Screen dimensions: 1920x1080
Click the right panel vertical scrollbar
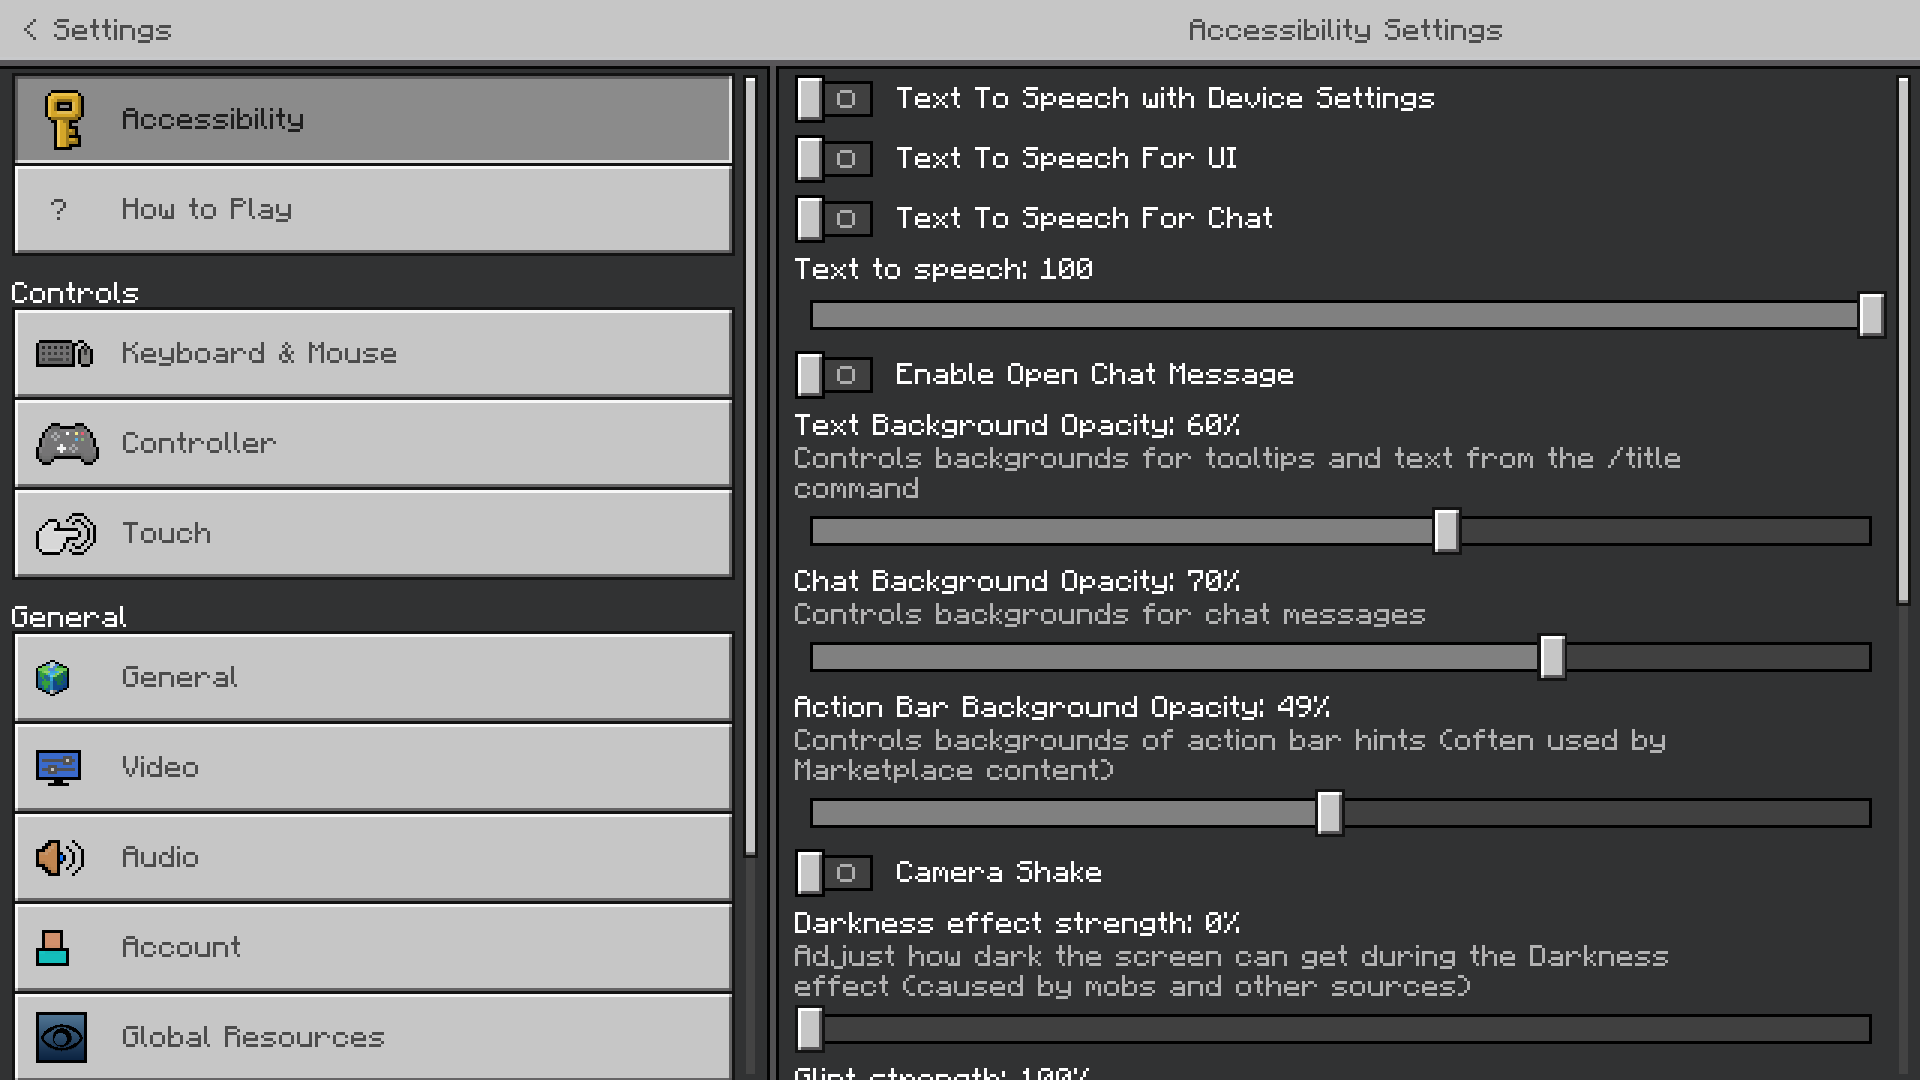click(x=1903, y=340)
